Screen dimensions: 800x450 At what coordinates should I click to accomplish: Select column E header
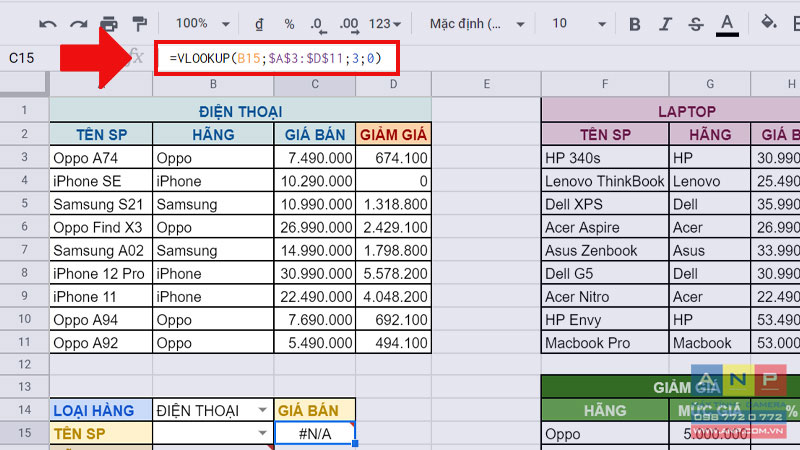(486, 84)
